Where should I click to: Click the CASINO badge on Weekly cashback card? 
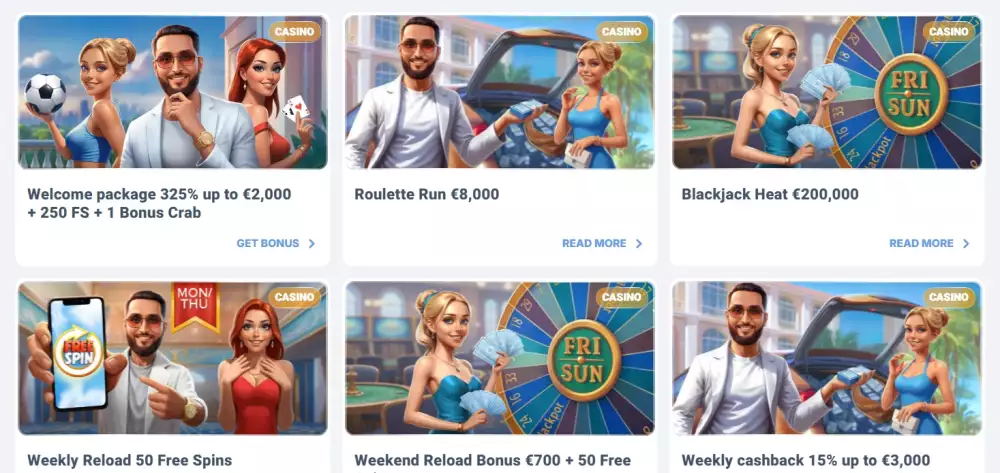pos(949,297)
